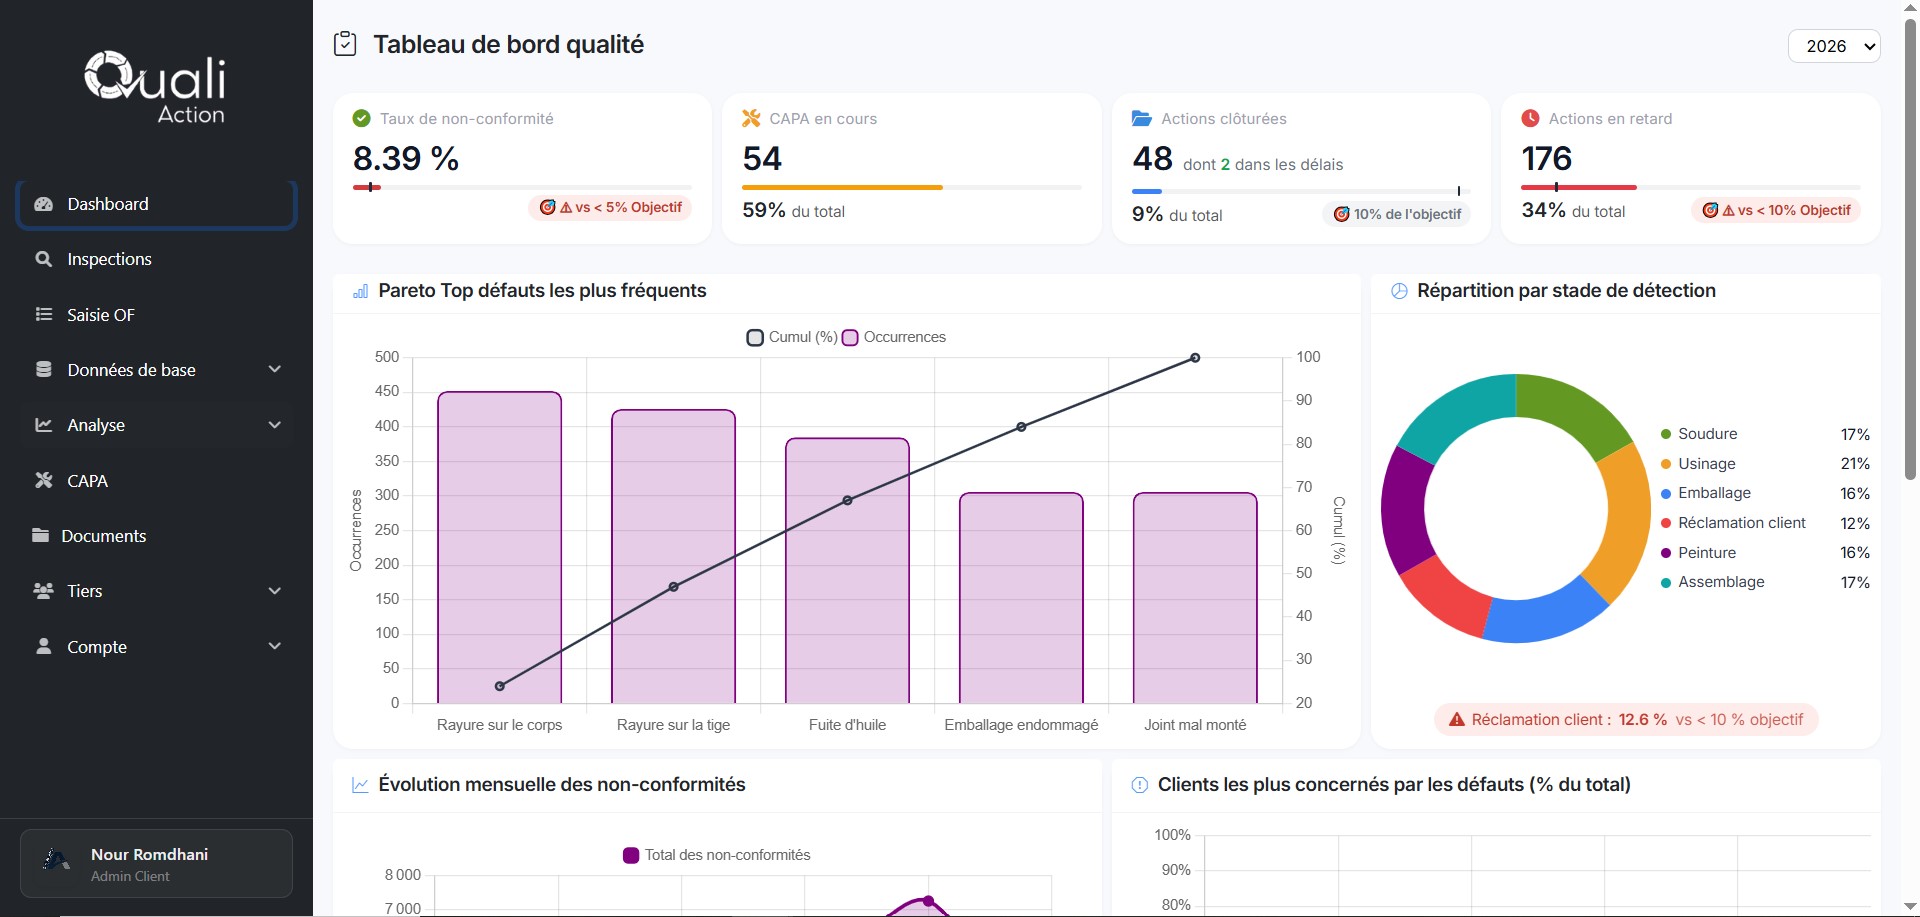This screenshot has width=1920, height=917.
Task: Toggle Emballage in the donut legend
Action: coord(1765,493)
